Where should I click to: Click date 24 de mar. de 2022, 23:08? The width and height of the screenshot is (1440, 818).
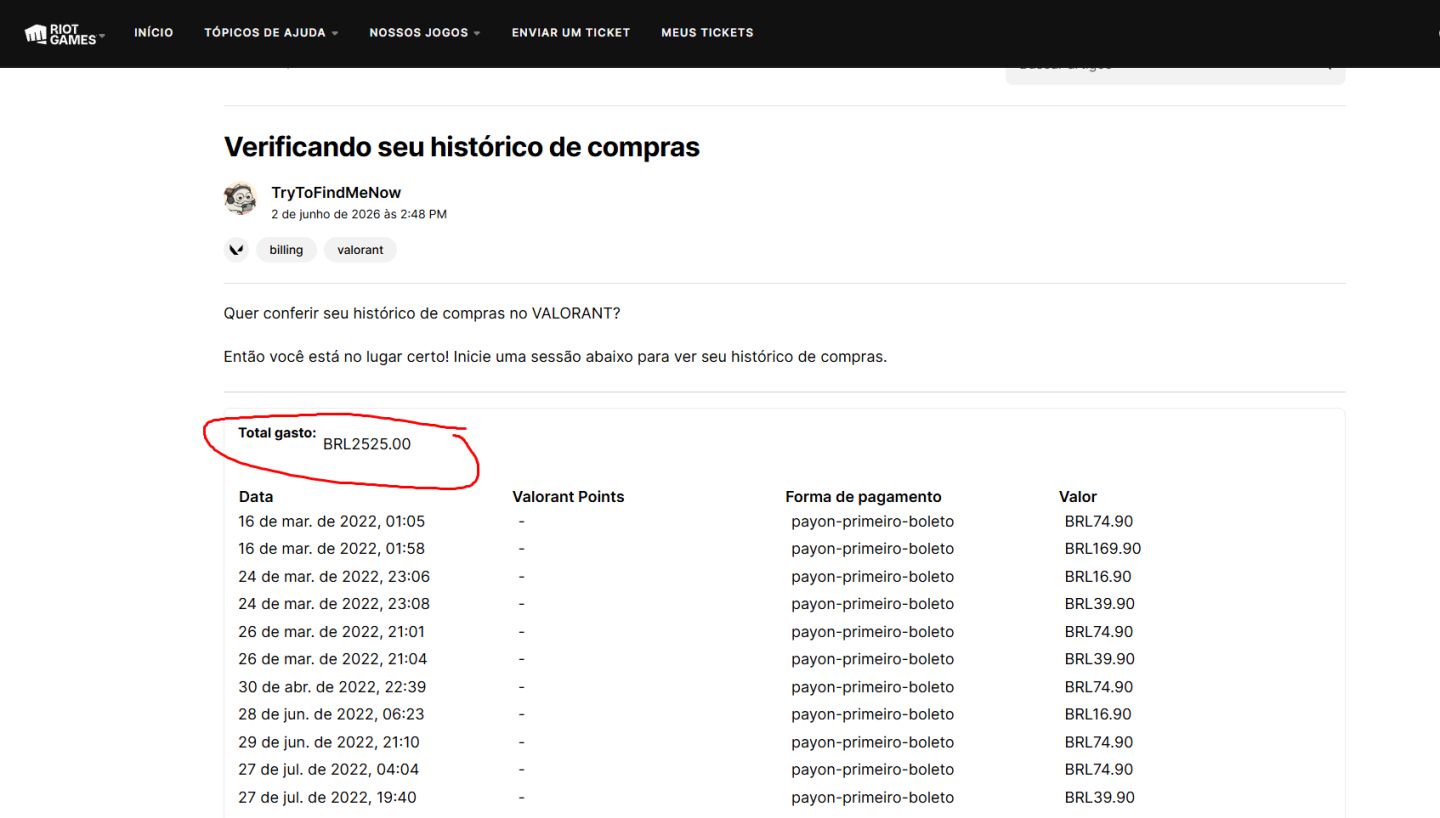[x=334, y=603]
